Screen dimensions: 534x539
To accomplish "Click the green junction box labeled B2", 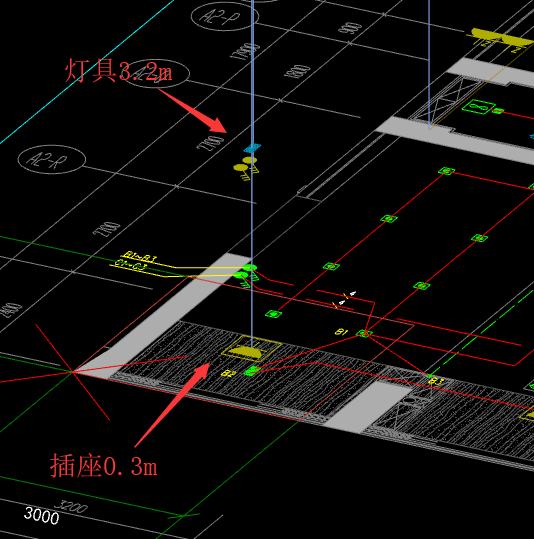I will [x=252, y=371].
